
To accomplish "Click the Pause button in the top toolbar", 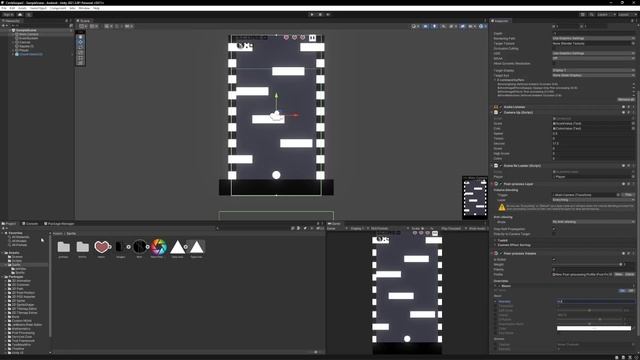I will pyautogui.click(x=320, y=15).
